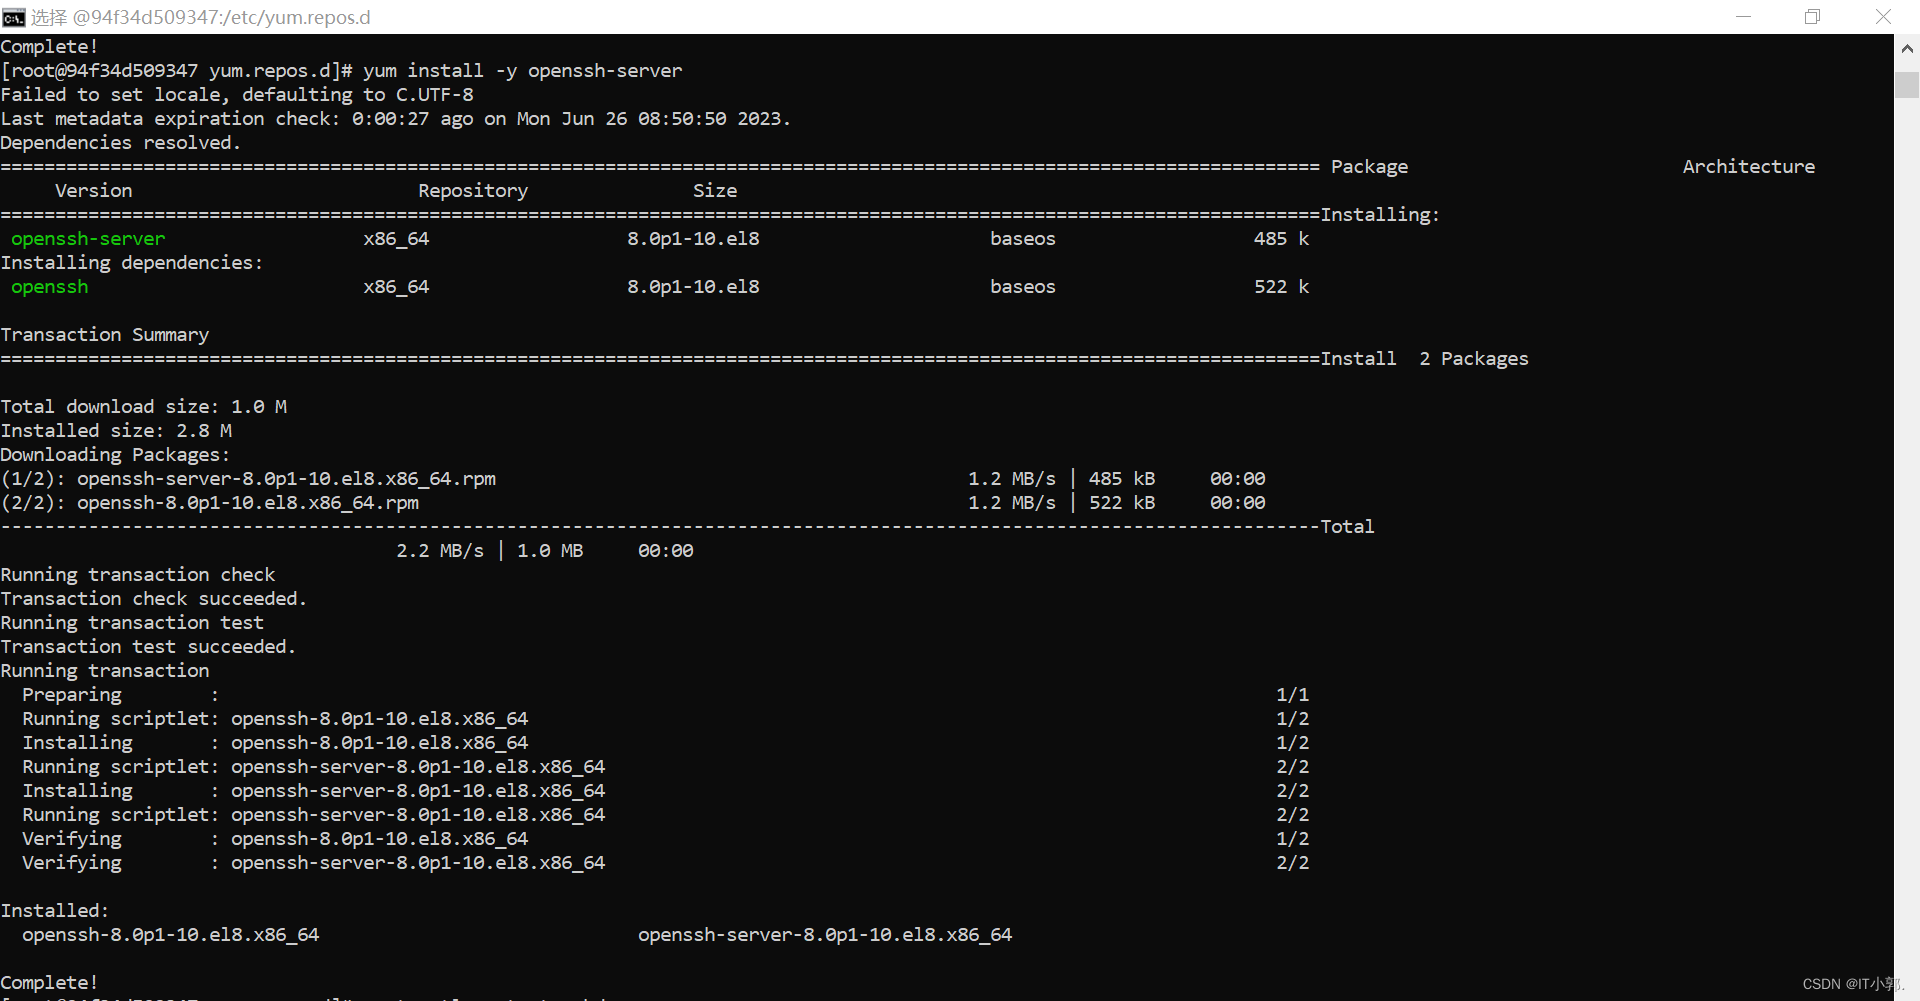Click installed package openssh-8.0p1-10.el8.x86_64
This screenshot has width=1920, height=1001.
coord(171,935)
